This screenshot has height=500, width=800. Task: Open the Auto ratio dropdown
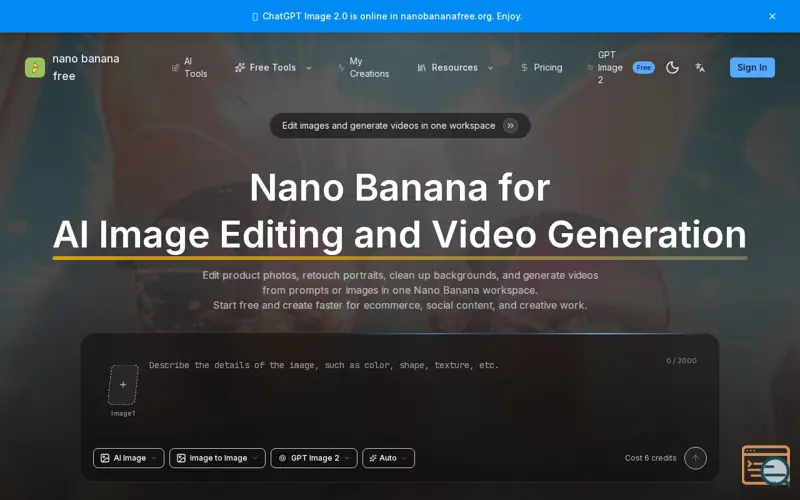point(388,458)
